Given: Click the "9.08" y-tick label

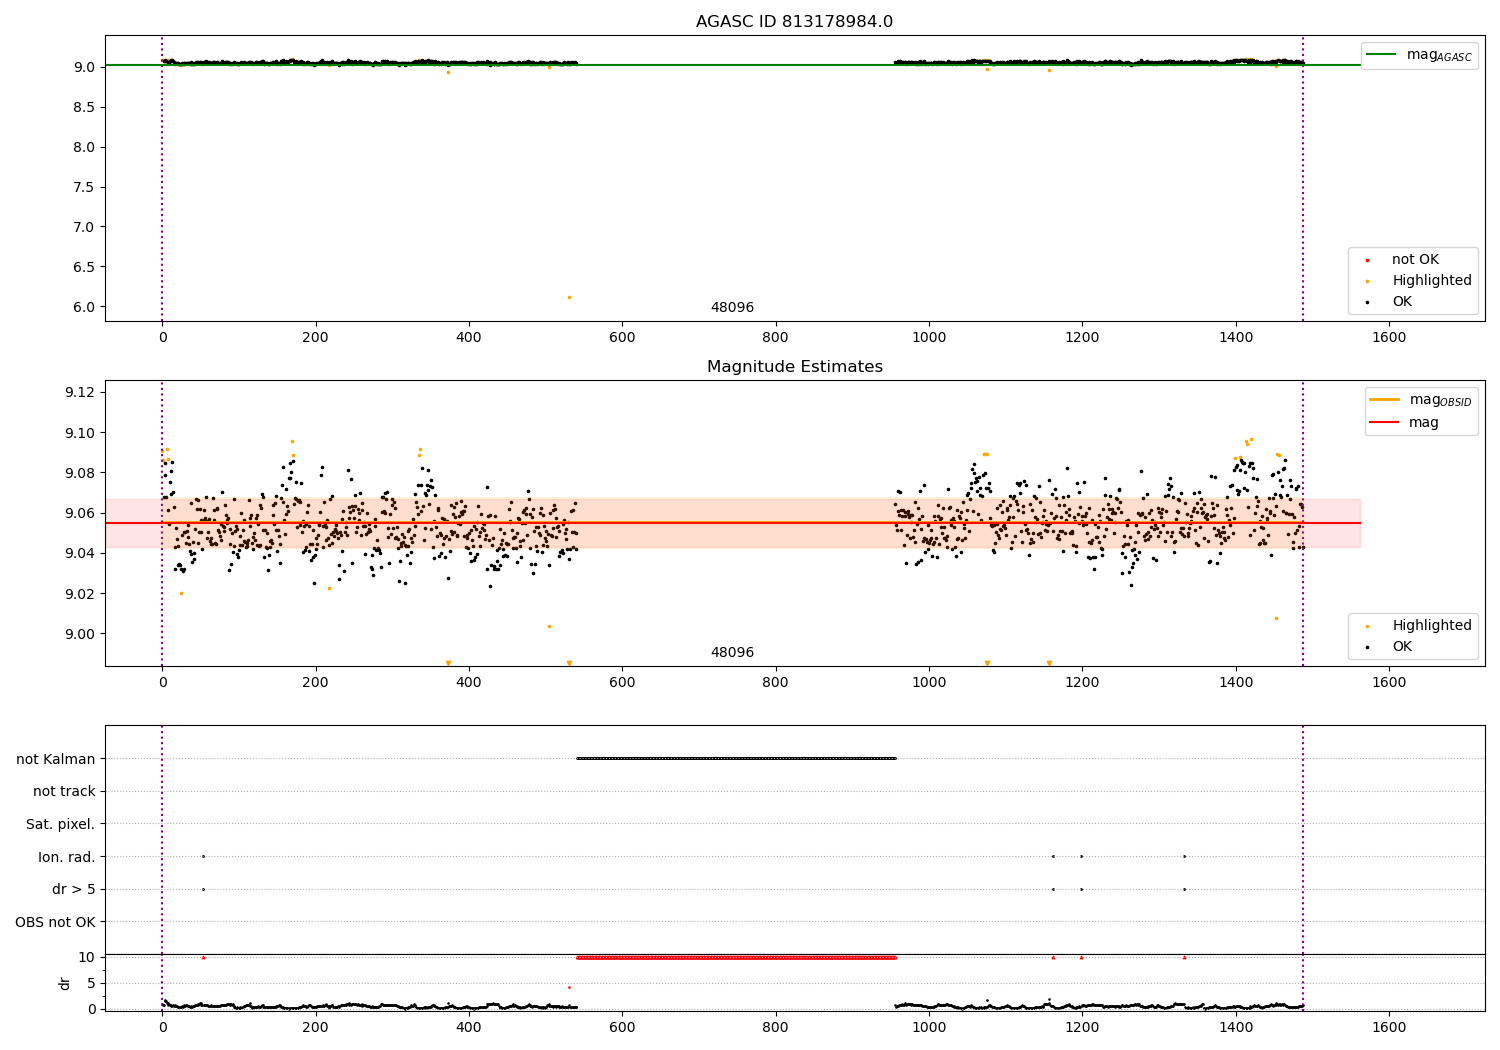Looking at the screenshot, I should coord(79,473).
